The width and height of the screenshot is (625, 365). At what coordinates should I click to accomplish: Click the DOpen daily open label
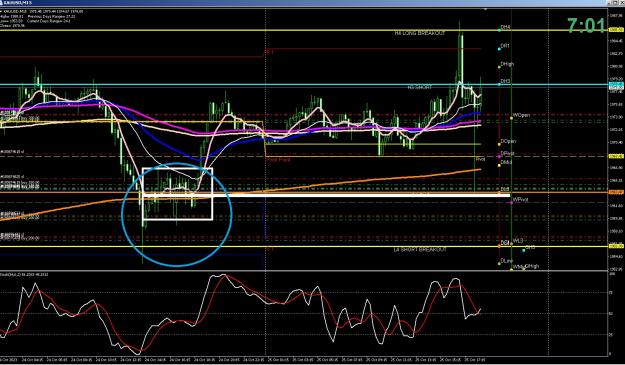(508, 141)
